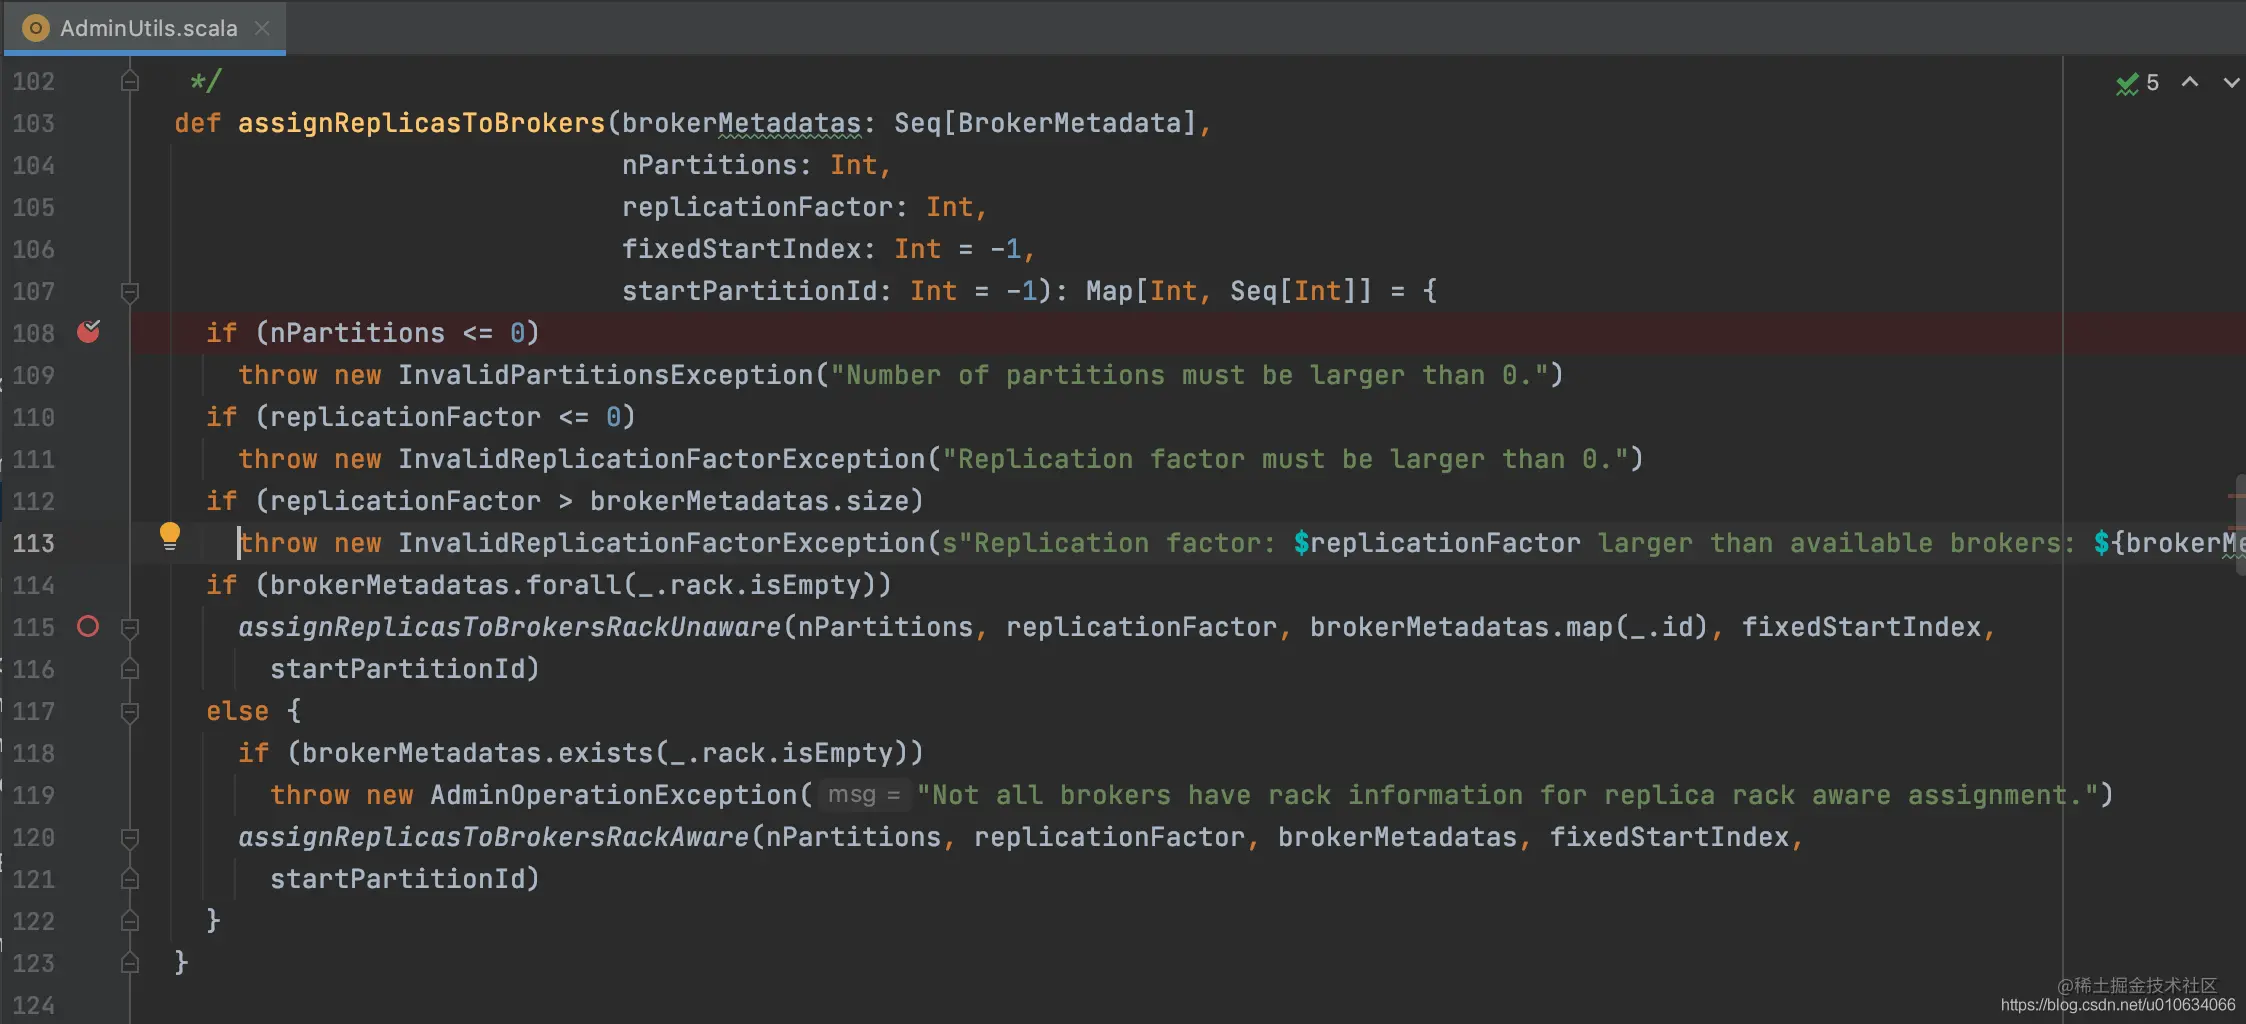This screenshot has height=1024, width=2246.
Task: Collapse the else block fold on line 117
Action: tap(130, 712)
